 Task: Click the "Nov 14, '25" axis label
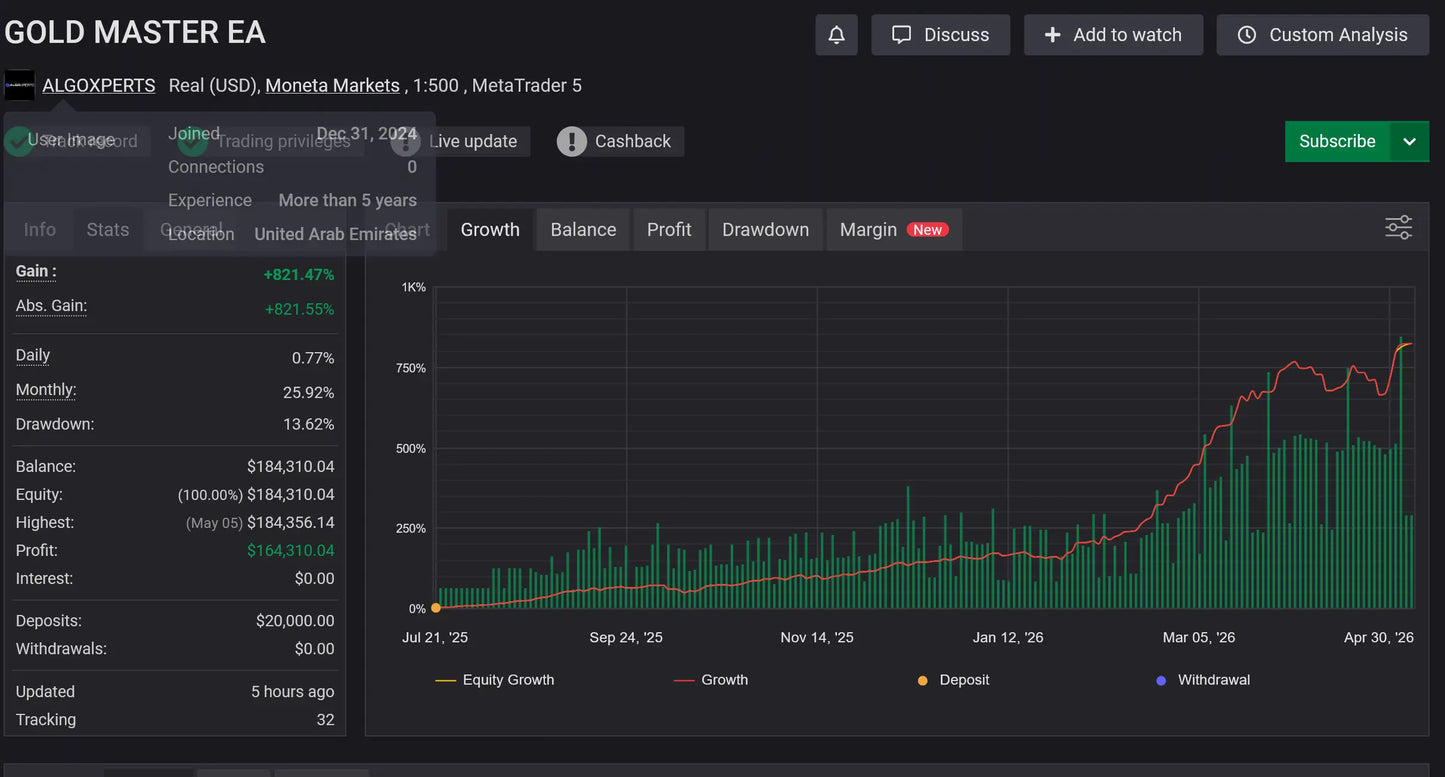tap(817, 637)
